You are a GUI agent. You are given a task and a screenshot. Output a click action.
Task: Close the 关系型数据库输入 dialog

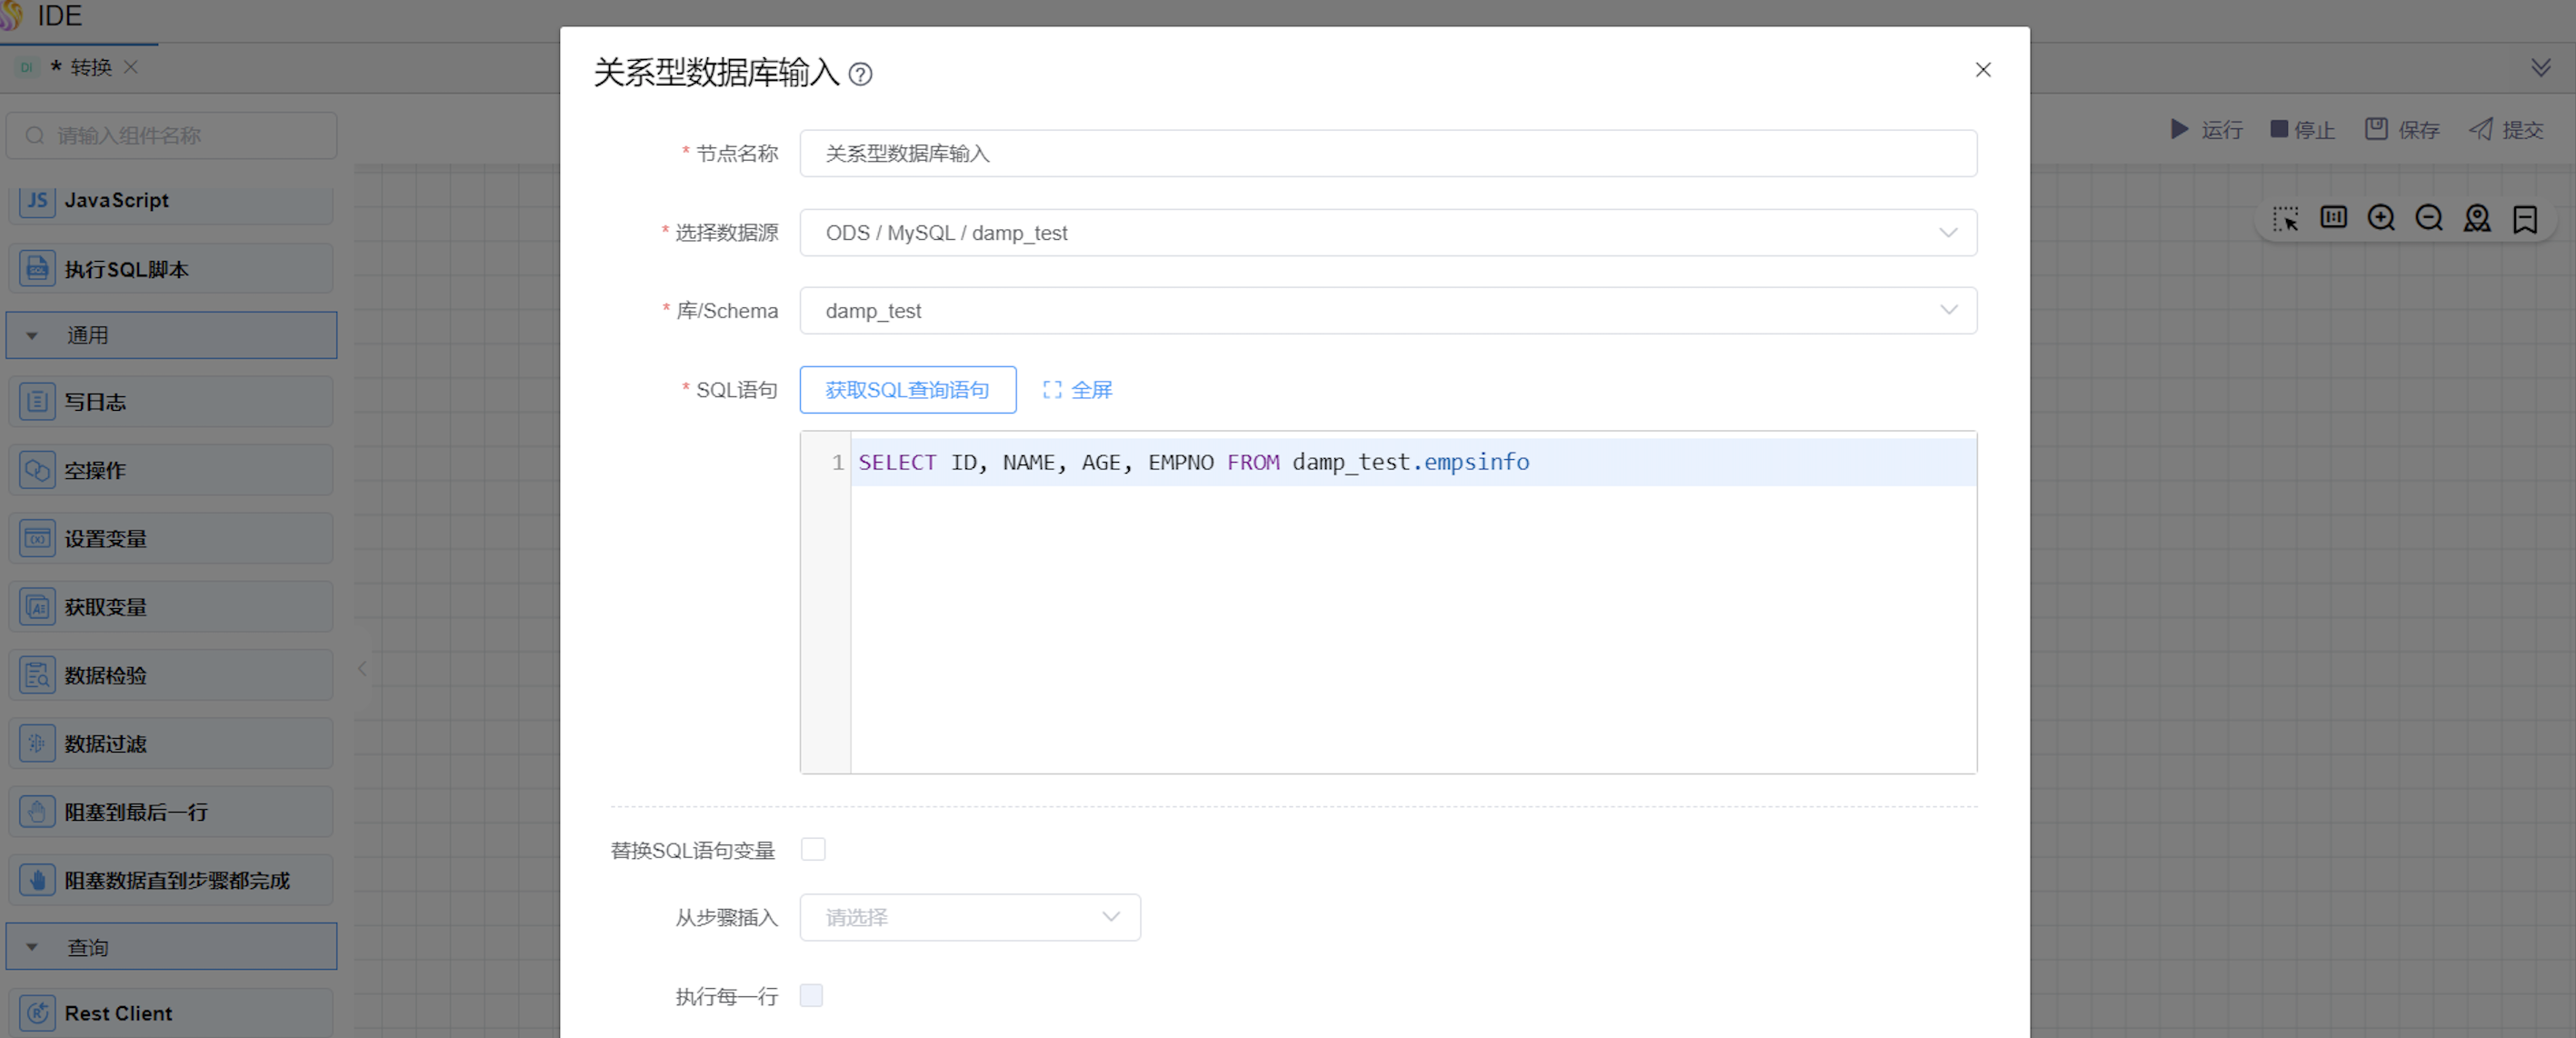coord(1982,70)
